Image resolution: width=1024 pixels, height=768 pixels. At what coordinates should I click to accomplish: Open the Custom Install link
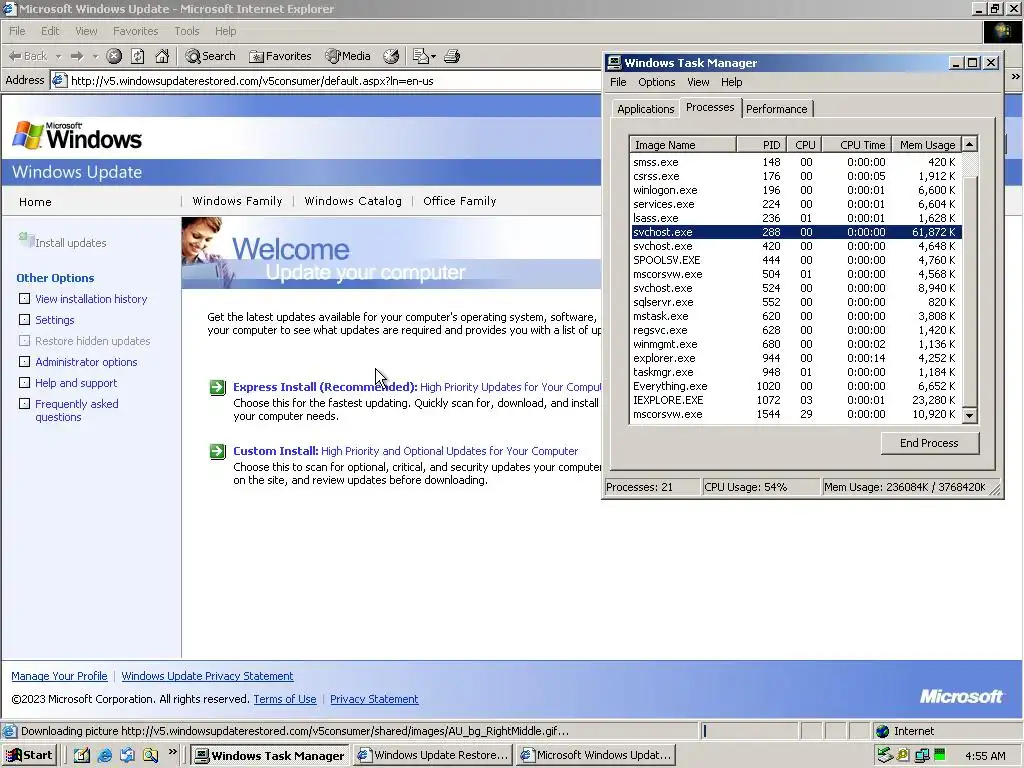click(x=276, y=451)
